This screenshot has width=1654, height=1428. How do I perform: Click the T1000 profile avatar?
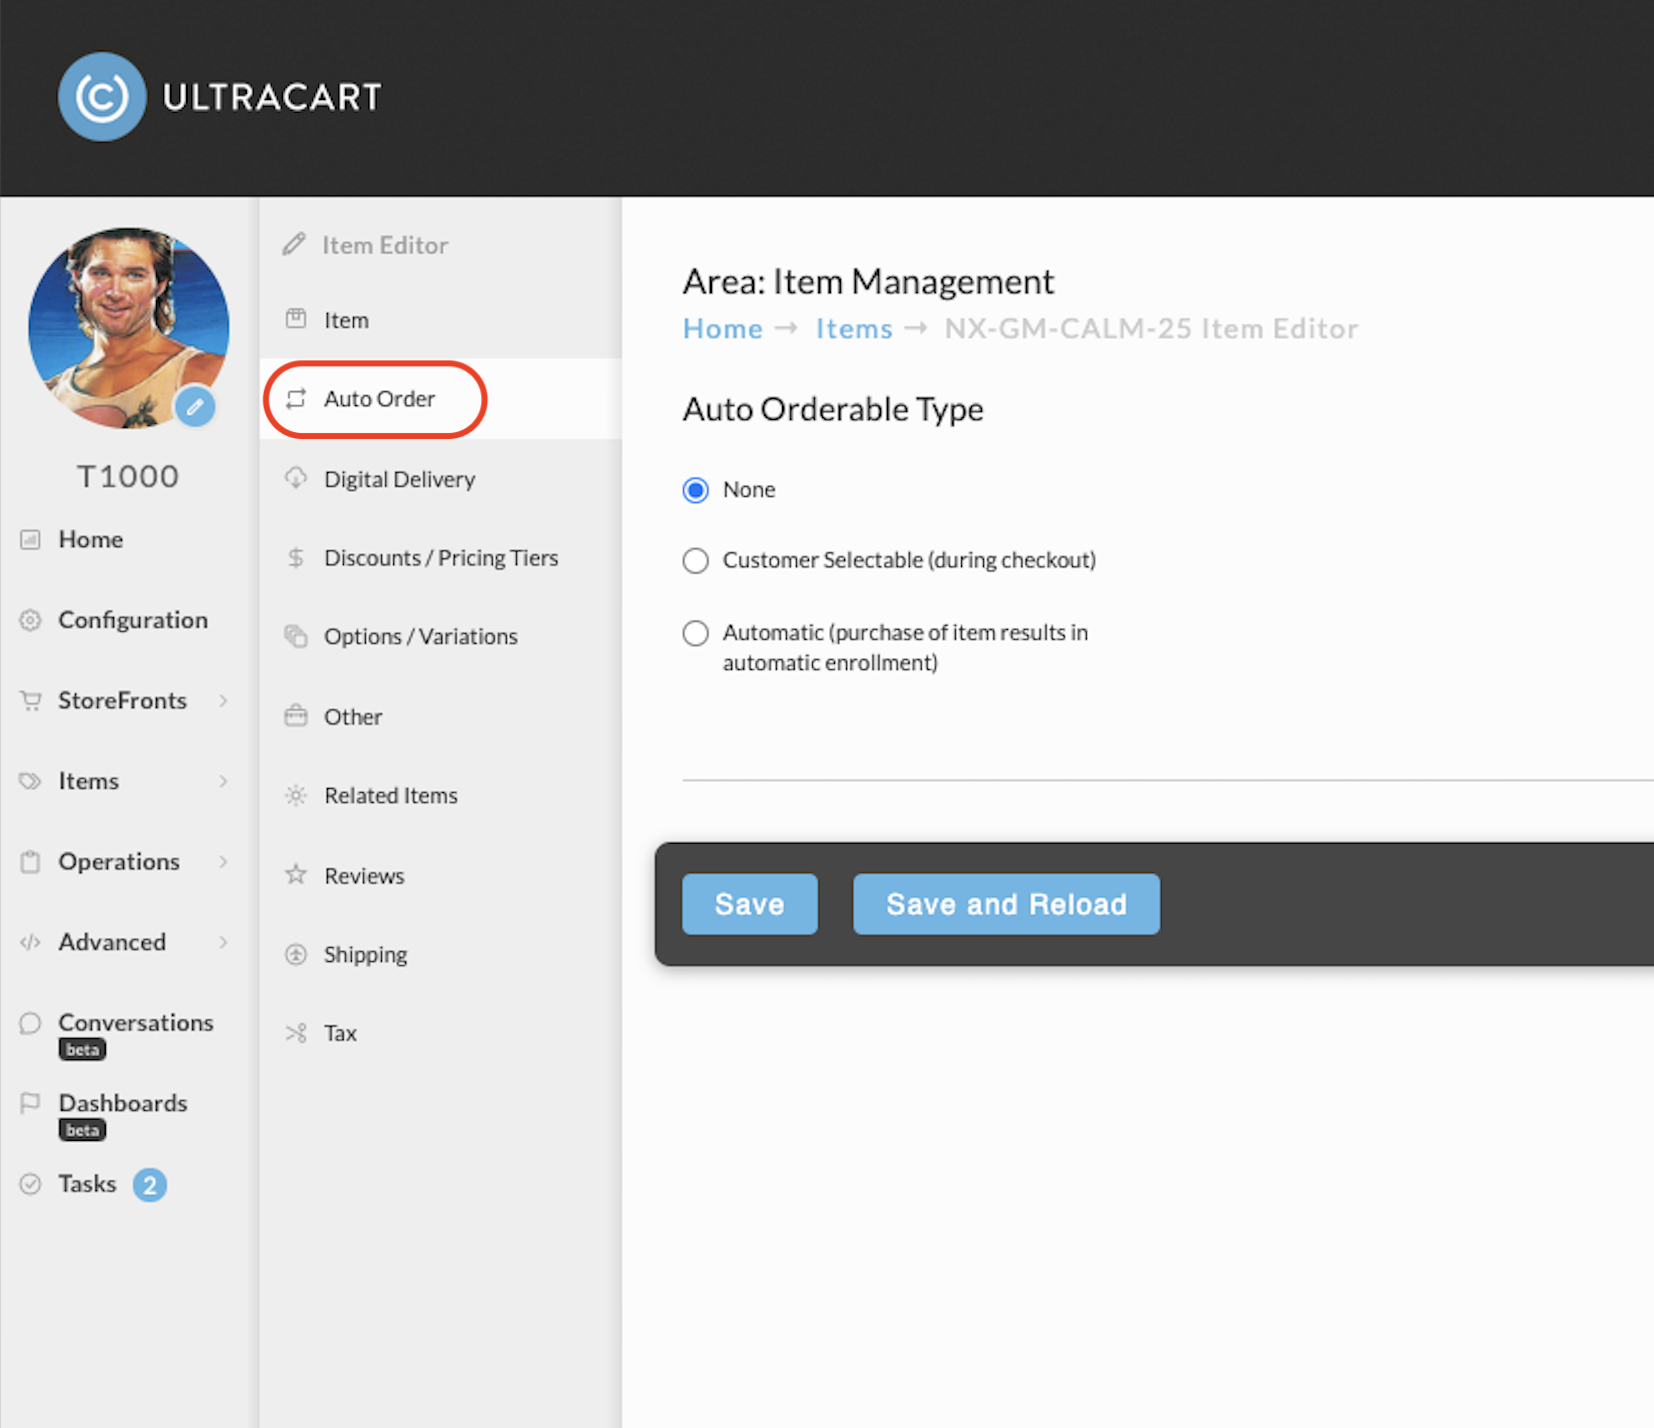click(129, 328)
